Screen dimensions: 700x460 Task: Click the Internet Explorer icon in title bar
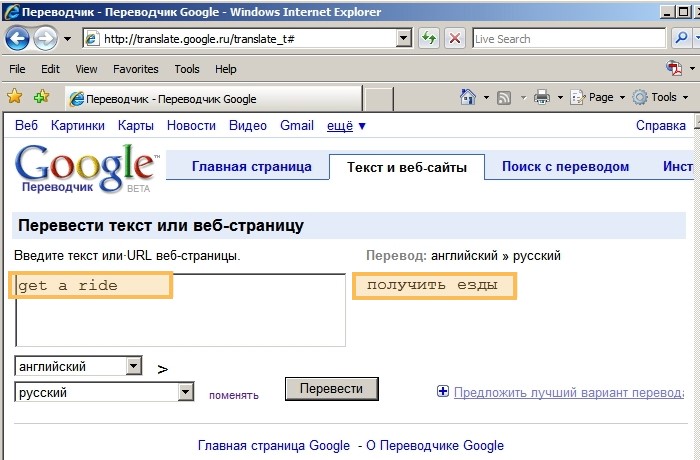pyautogui.click(x=11, y=11)
